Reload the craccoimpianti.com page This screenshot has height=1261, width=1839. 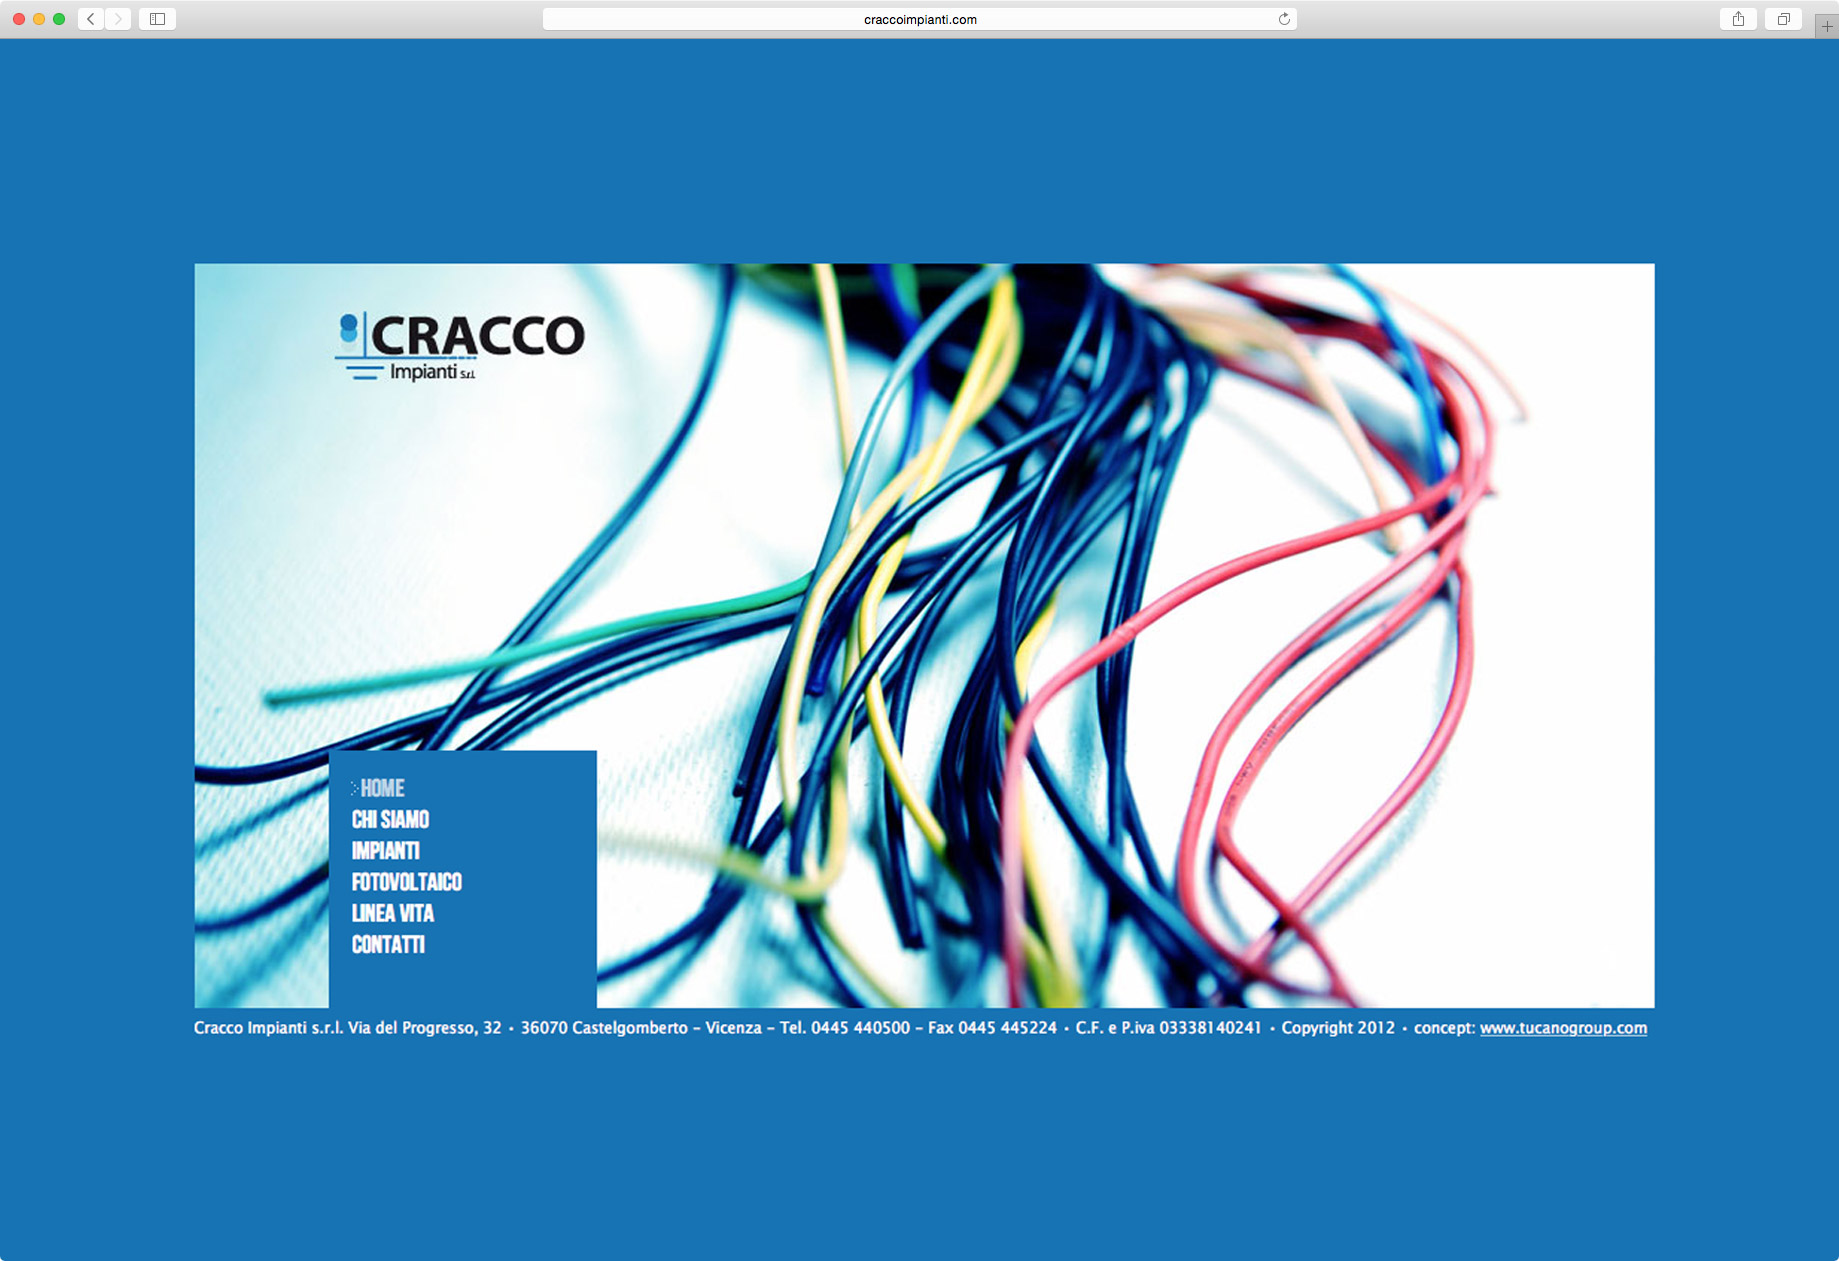1284,19
